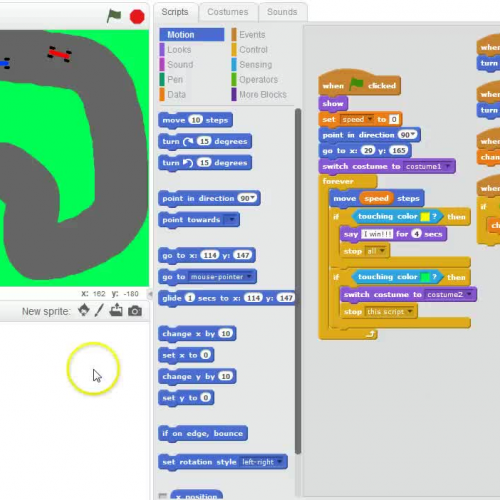Open costume1 dropdown in switch costume block
The height and width of the screenshot is (500, 500).
(448, 166)
